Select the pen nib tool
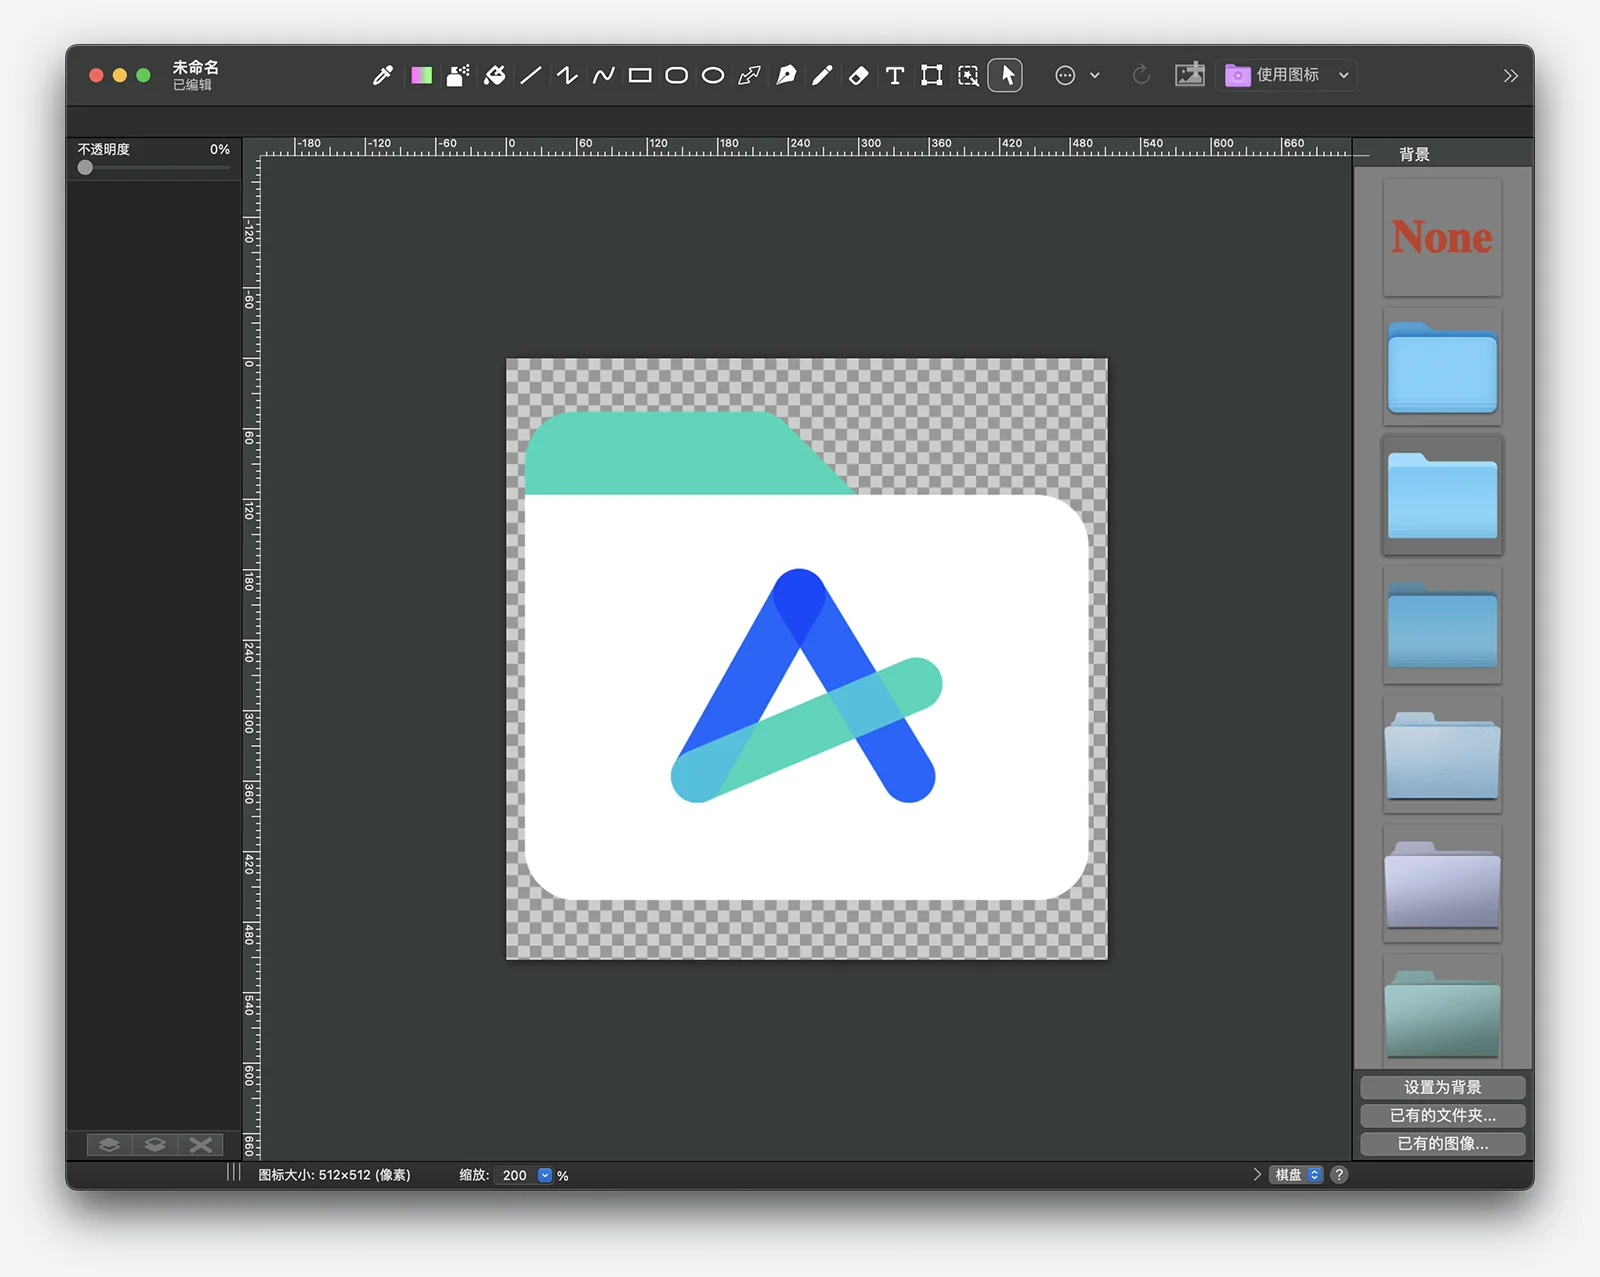The image size is (1600, 1277). point(786,75)
